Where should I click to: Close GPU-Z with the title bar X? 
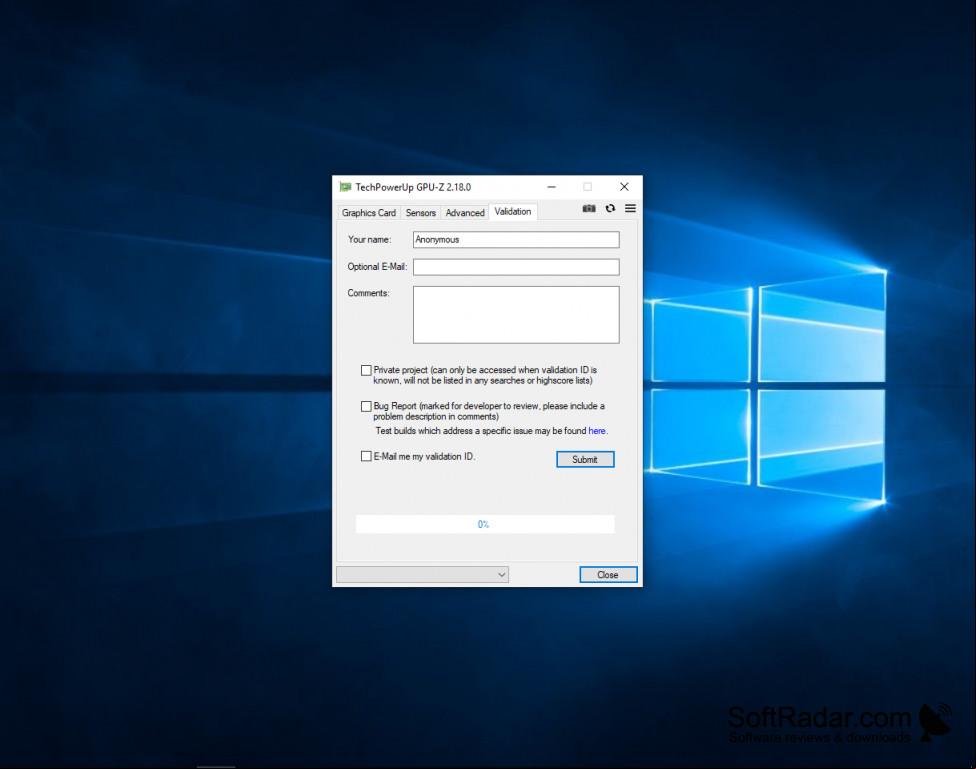tap(624, 187)
